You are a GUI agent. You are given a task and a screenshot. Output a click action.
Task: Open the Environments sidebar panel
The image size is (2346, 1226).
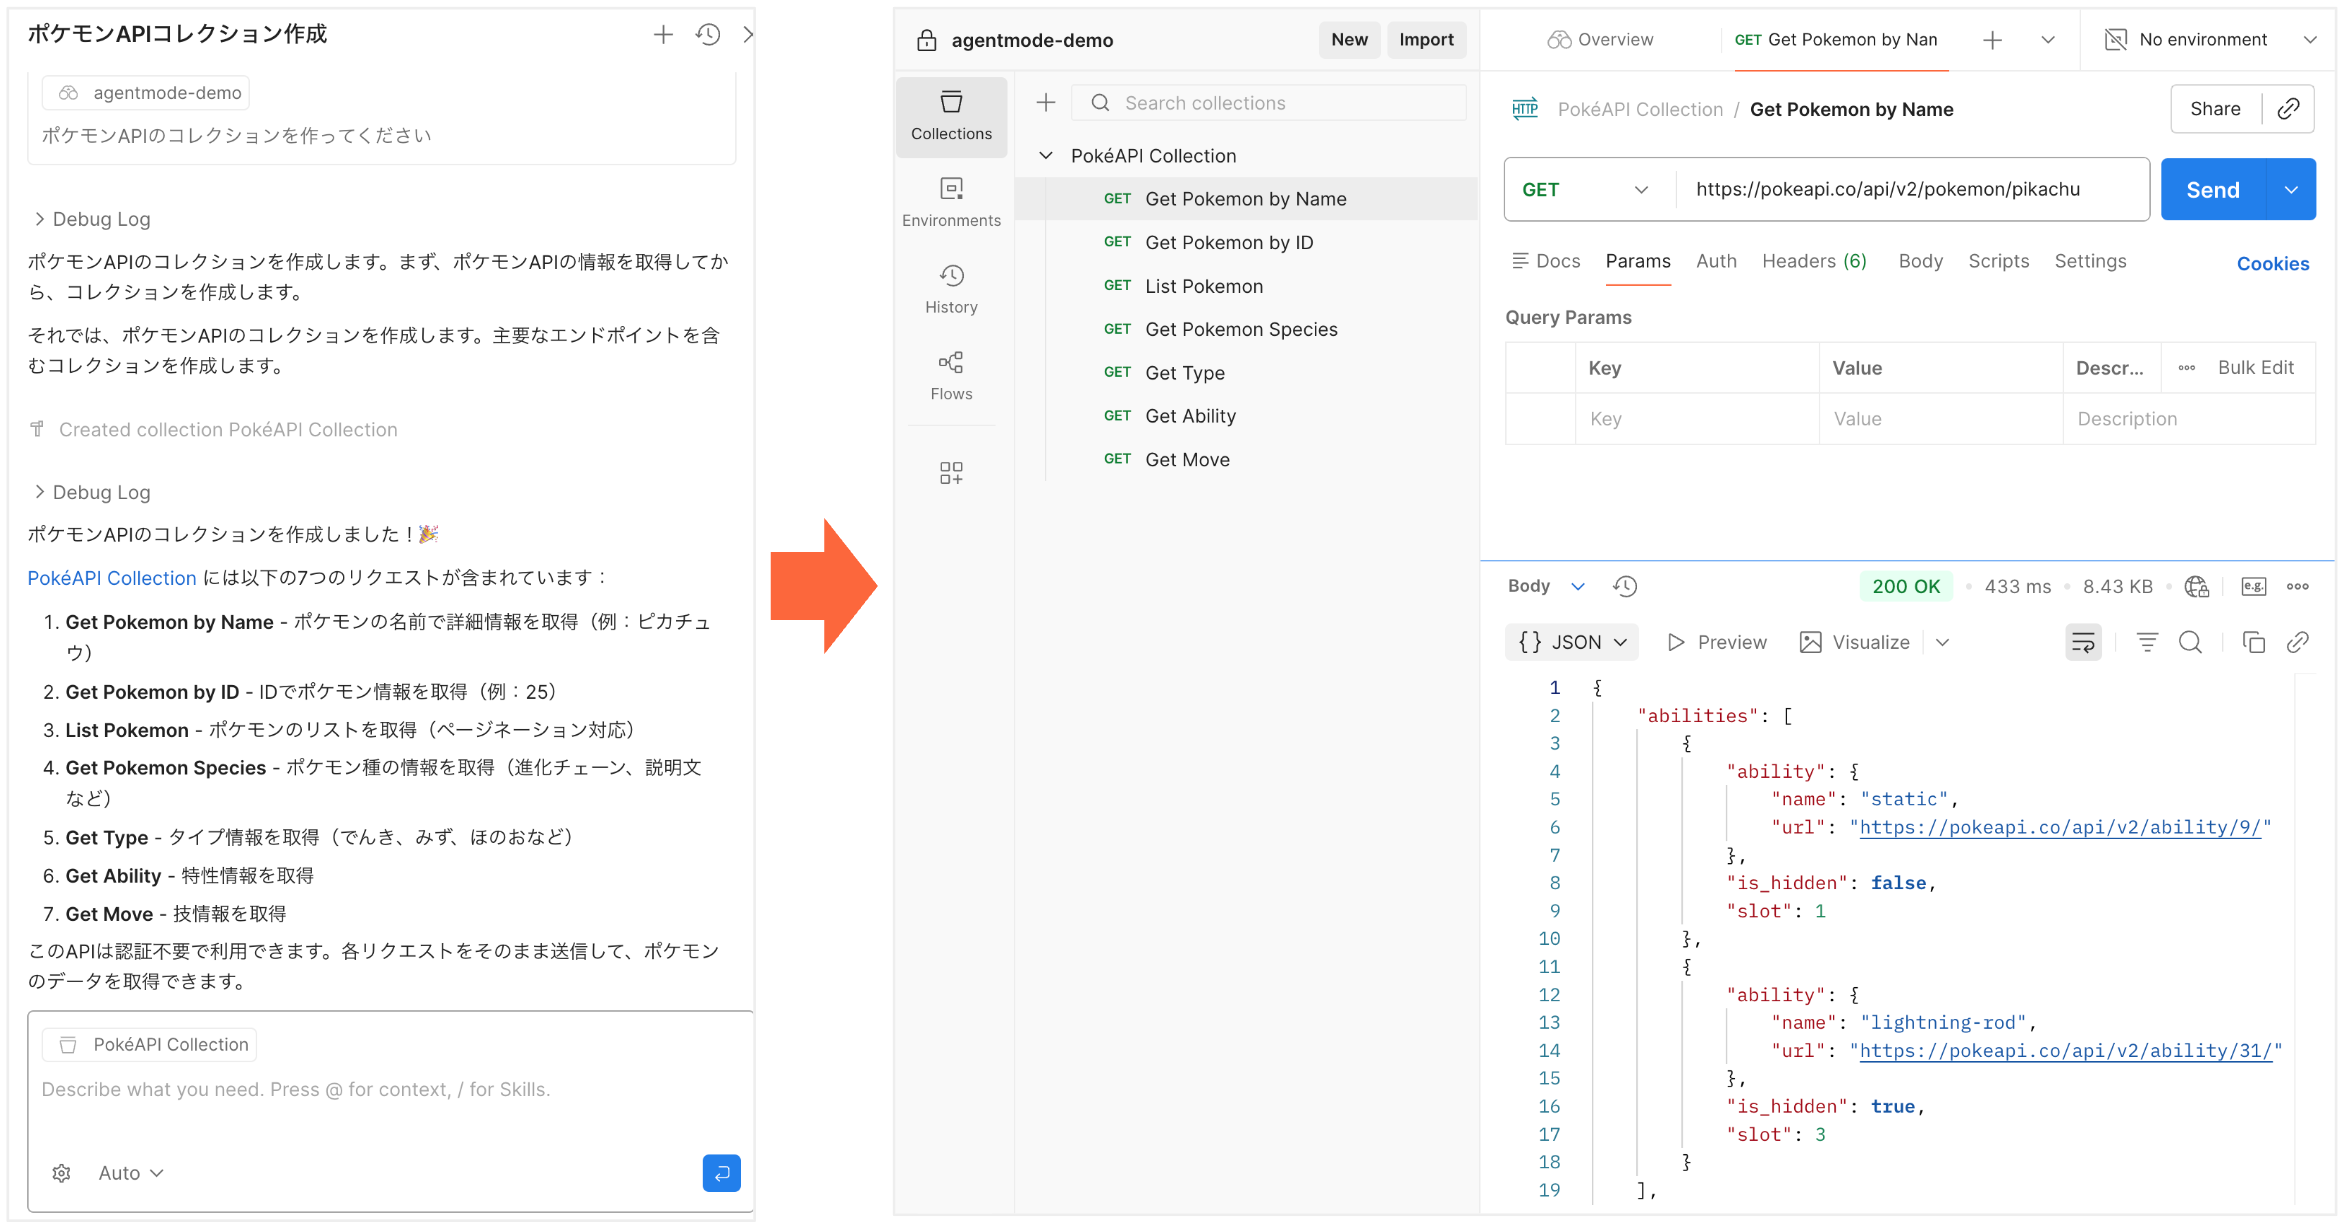pos(951,203)
